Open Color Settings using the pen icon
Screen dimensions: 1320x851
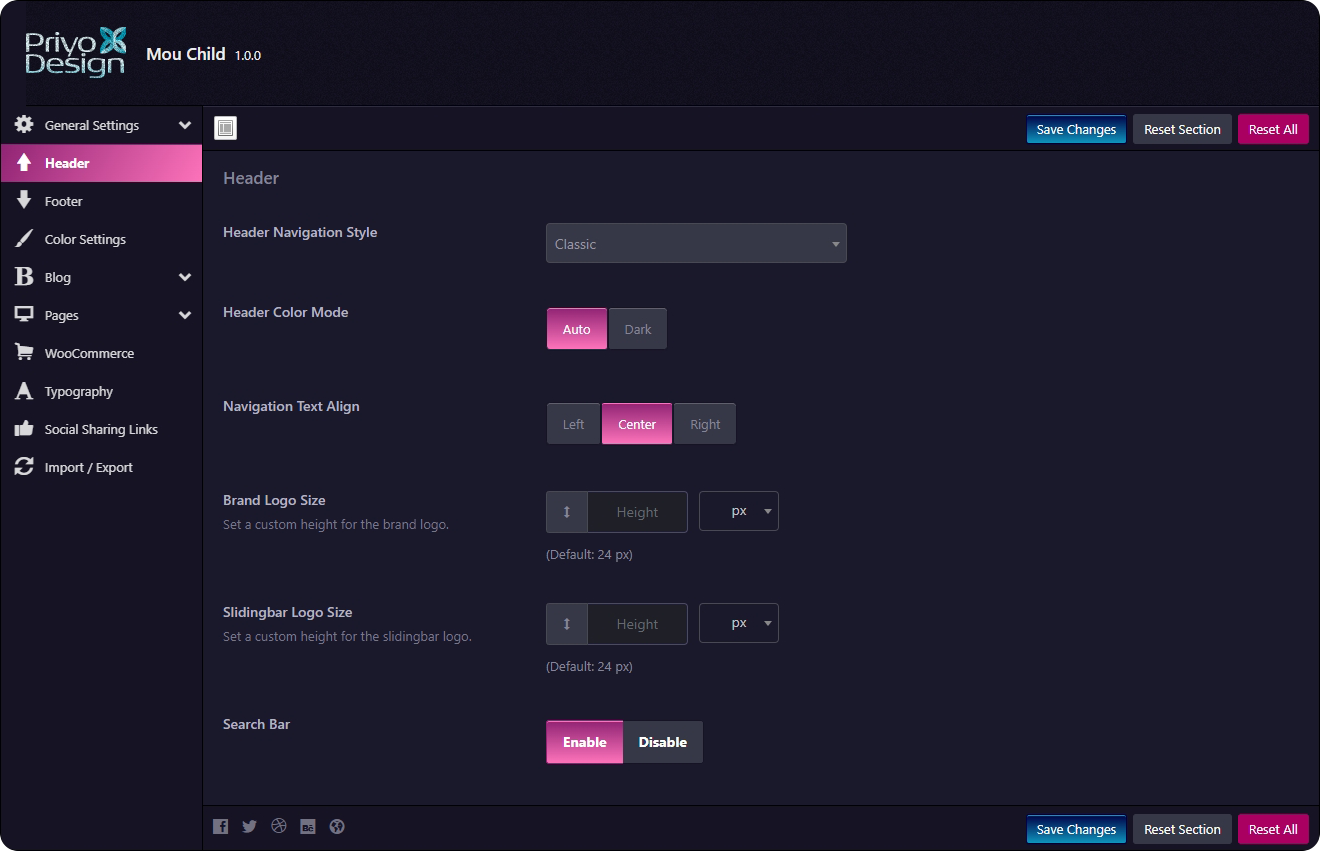point(23,239)
